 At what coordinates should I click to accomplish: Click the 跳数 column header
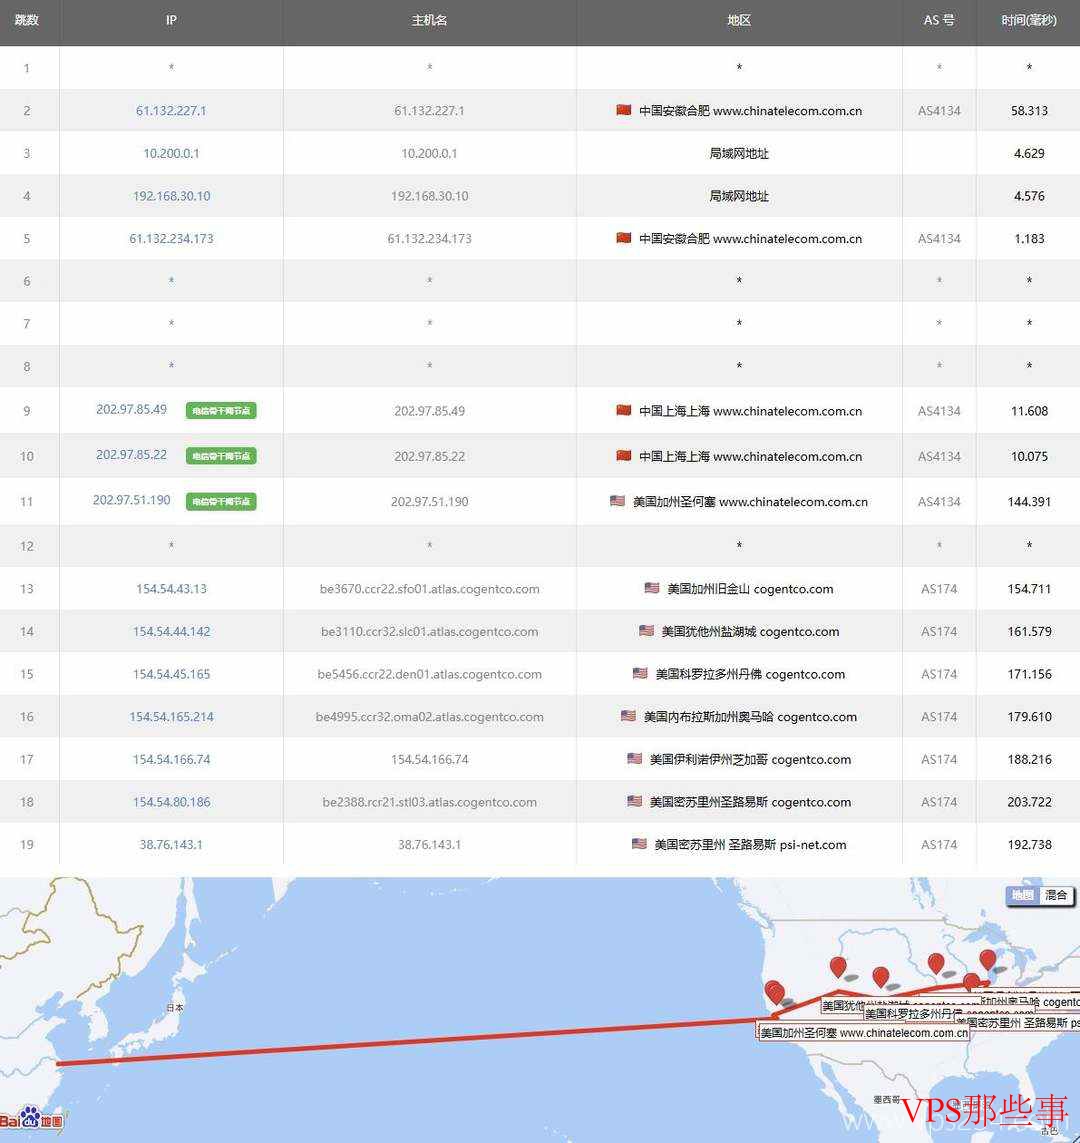tap(27, 20)
